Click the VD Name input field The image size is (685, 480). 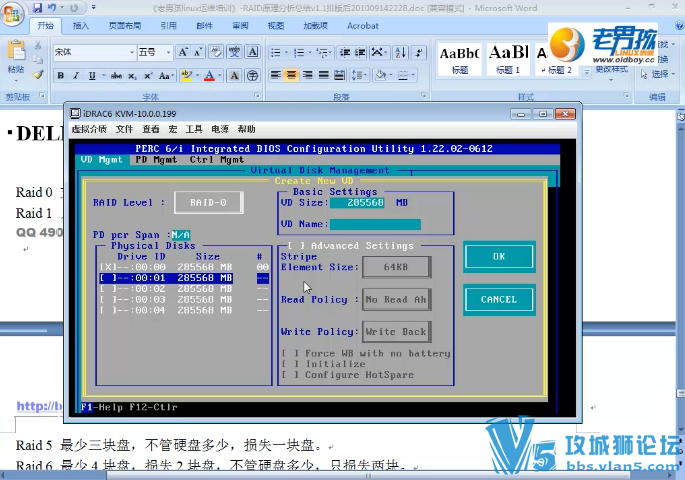375,224
